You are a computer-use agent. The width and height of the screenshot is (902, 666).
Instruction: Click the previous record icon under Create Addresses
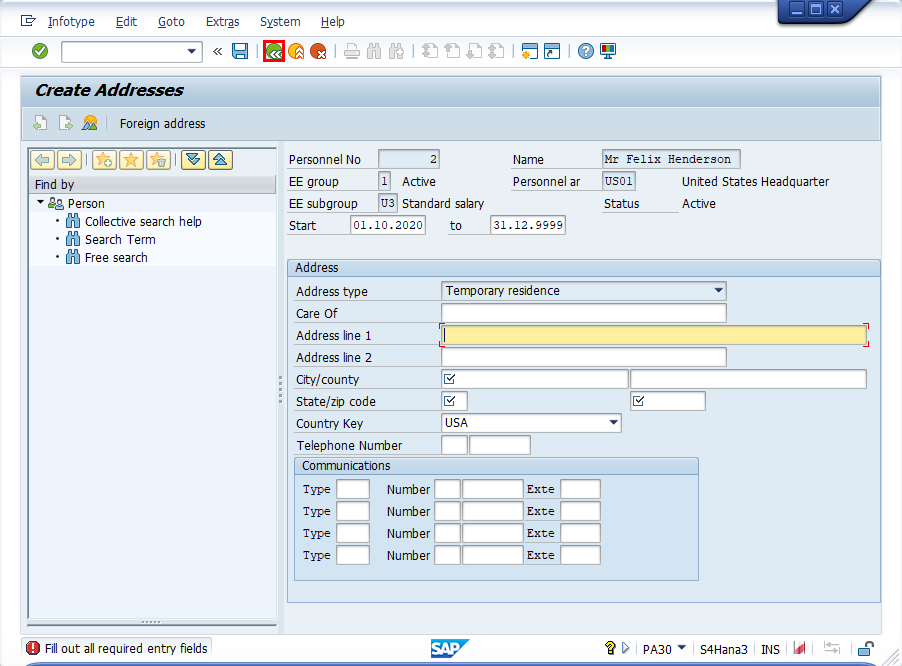coord(40,123)
